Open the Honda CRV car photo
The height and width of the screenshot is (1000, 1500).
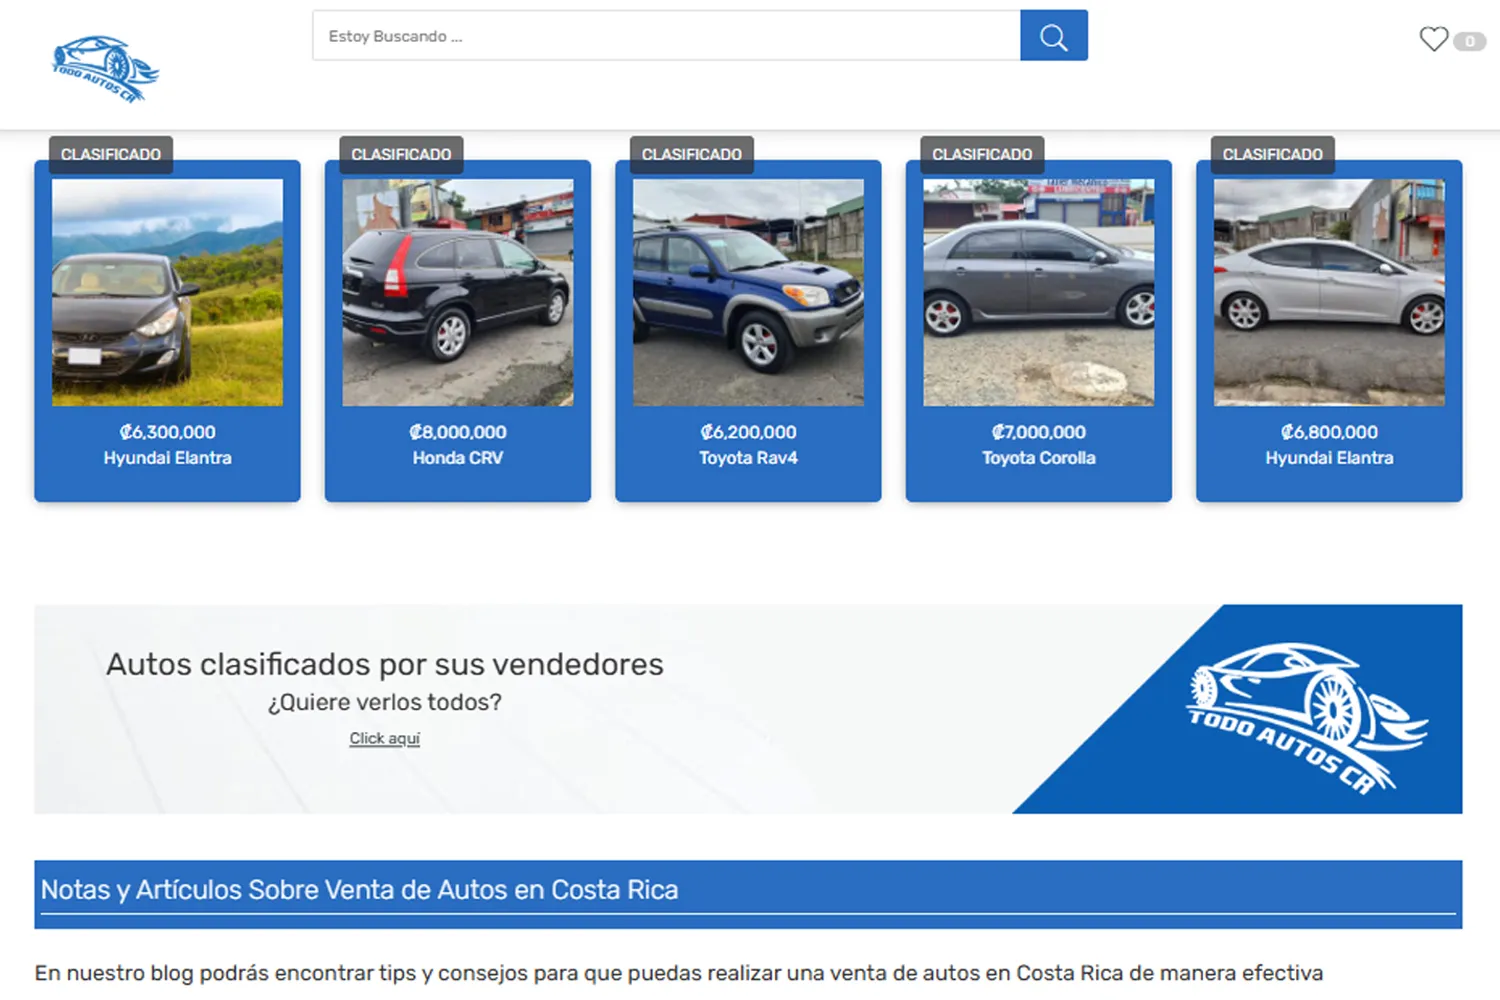(x=458, y=292)
